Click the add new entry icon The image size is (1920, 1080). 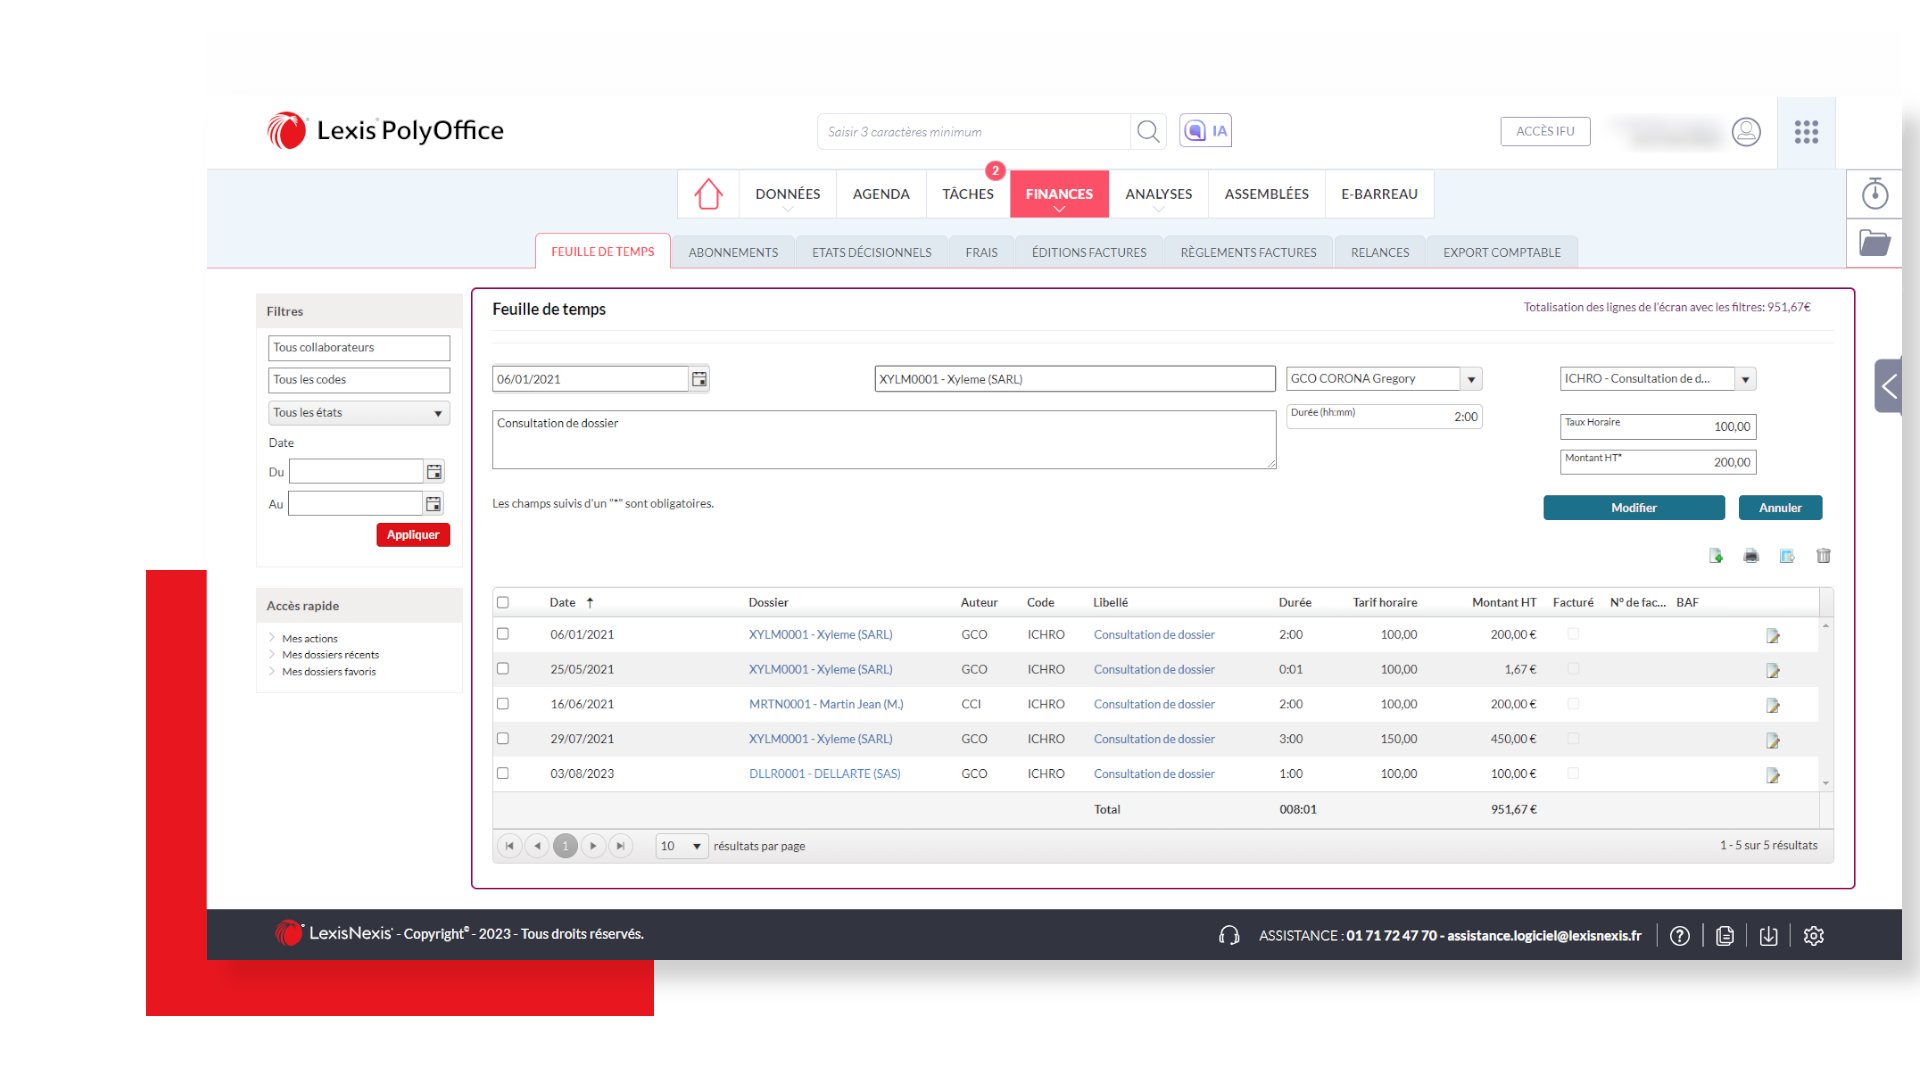tap(1716, 556)
